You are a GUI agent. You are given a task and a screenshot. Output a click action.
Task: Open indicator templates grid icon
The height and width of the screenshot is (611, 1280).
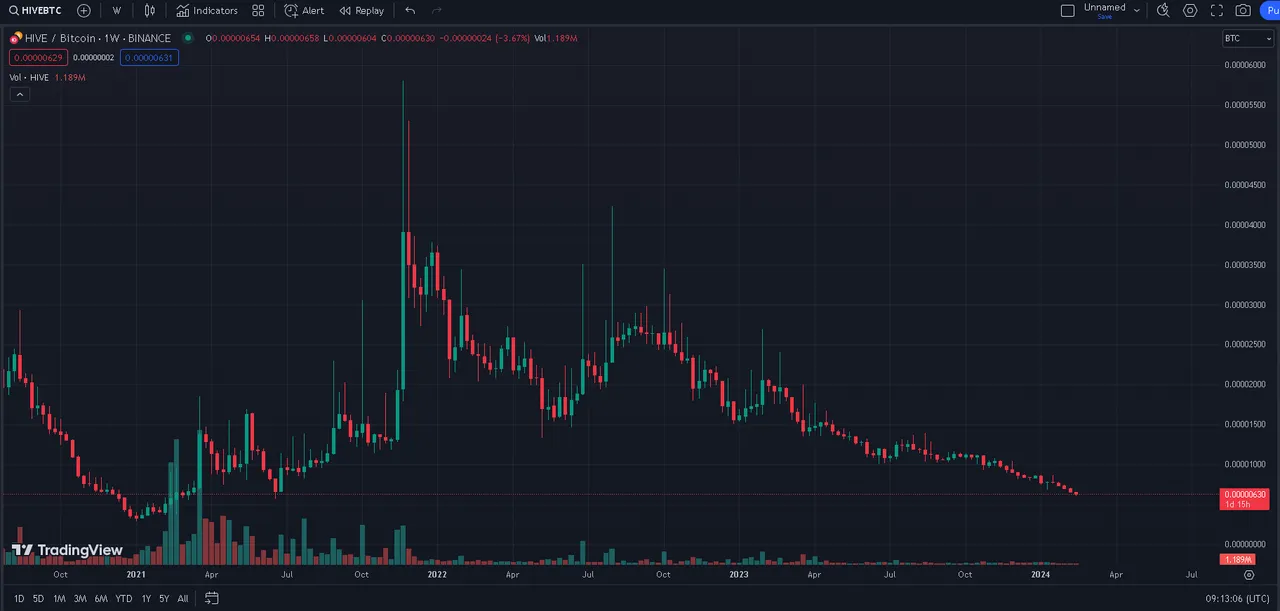(259, 10)
